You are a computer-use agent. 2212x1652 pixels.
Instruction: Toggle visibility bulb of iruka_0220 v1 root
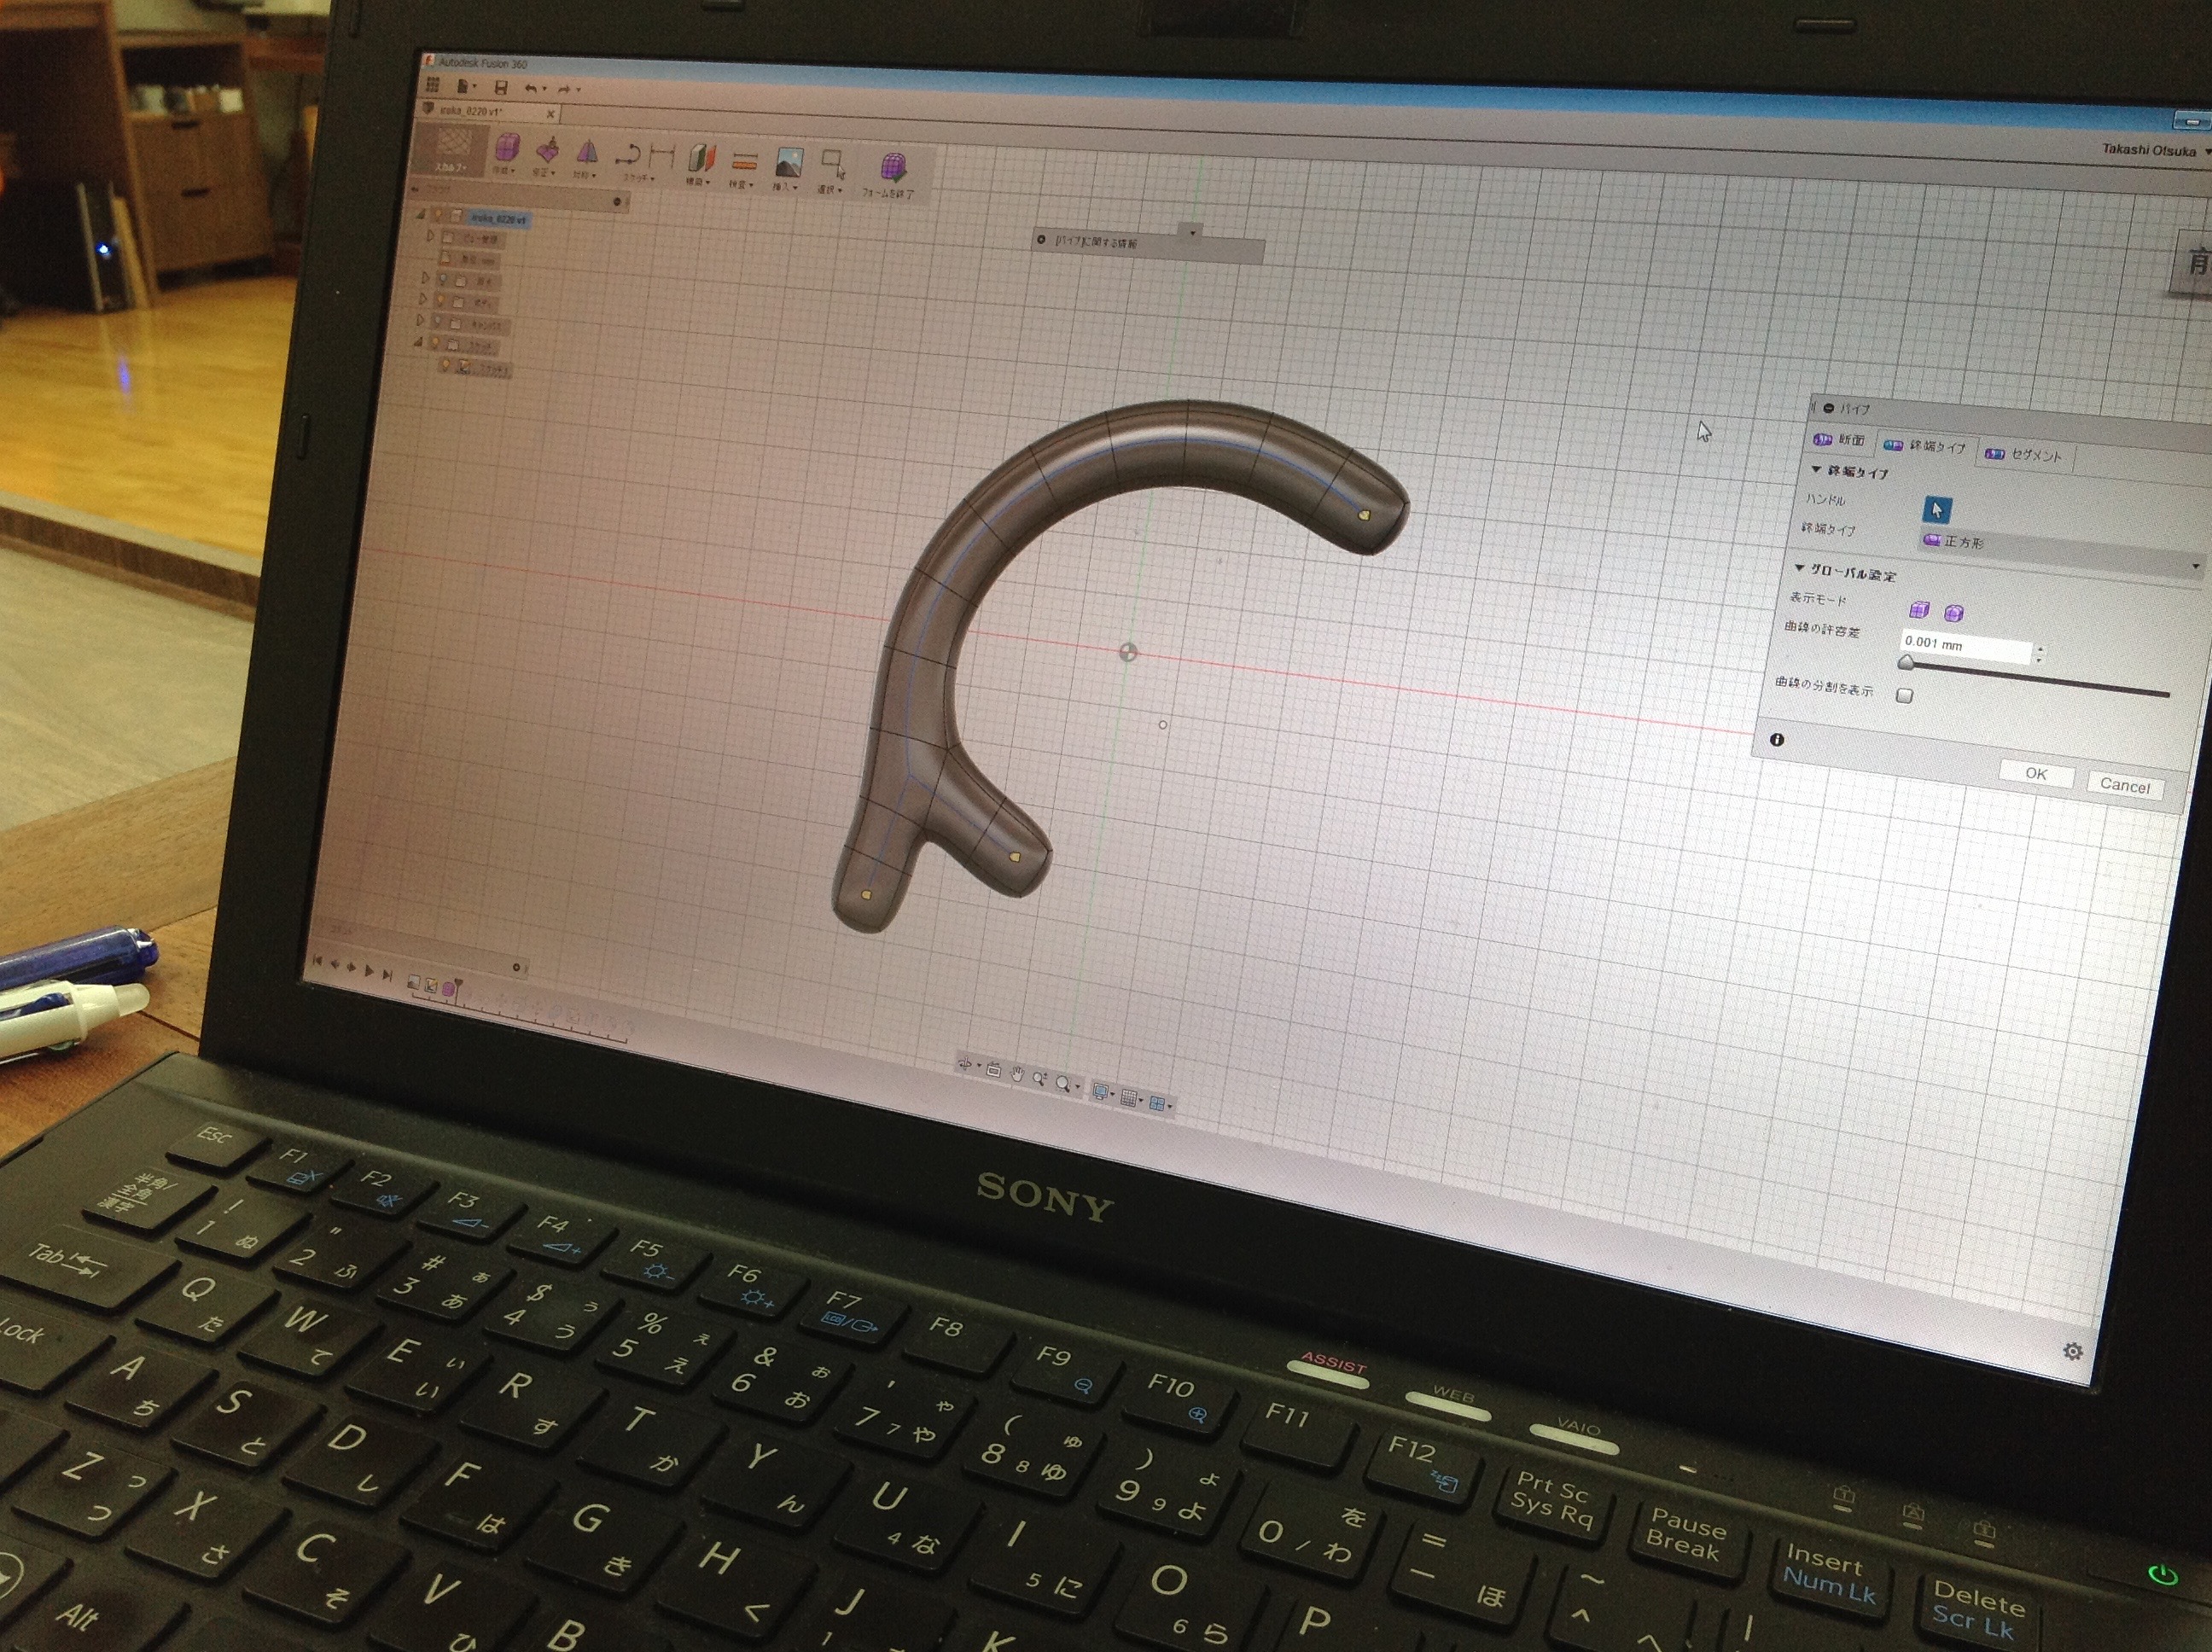click(438, 214)
